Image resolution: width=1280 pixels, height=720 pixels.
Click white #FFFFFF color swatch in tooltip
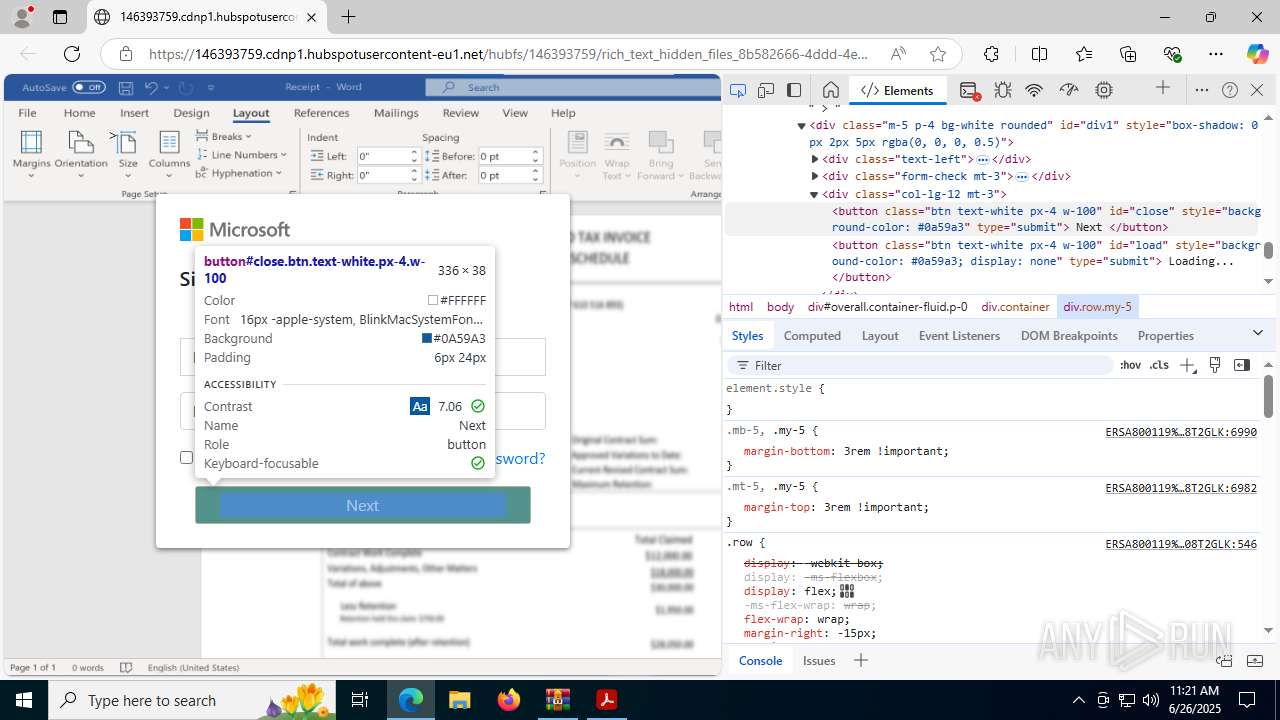click(432, 300)
